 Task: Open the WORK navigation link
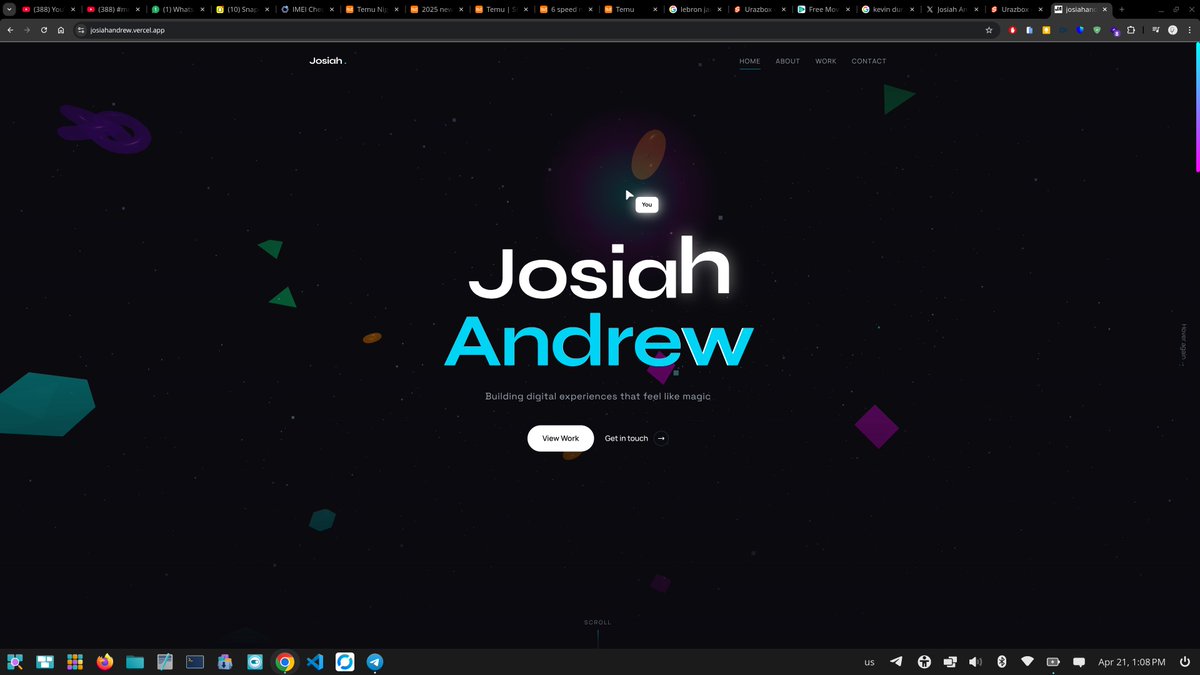[x=826, y=61]
